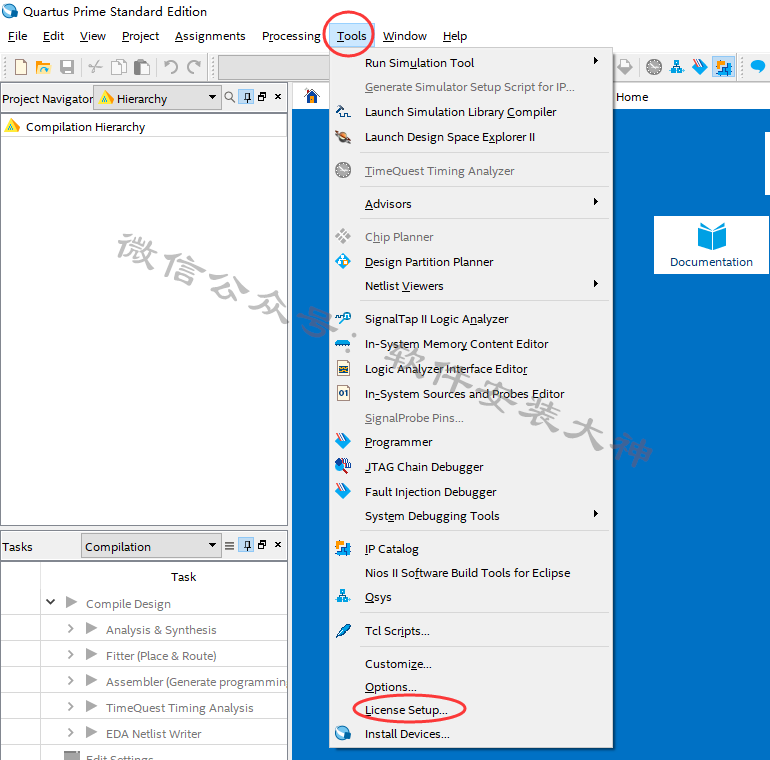Screen dimensions: 770x760
Task: Float the Project Navigator panel
Action: point(262,97)
